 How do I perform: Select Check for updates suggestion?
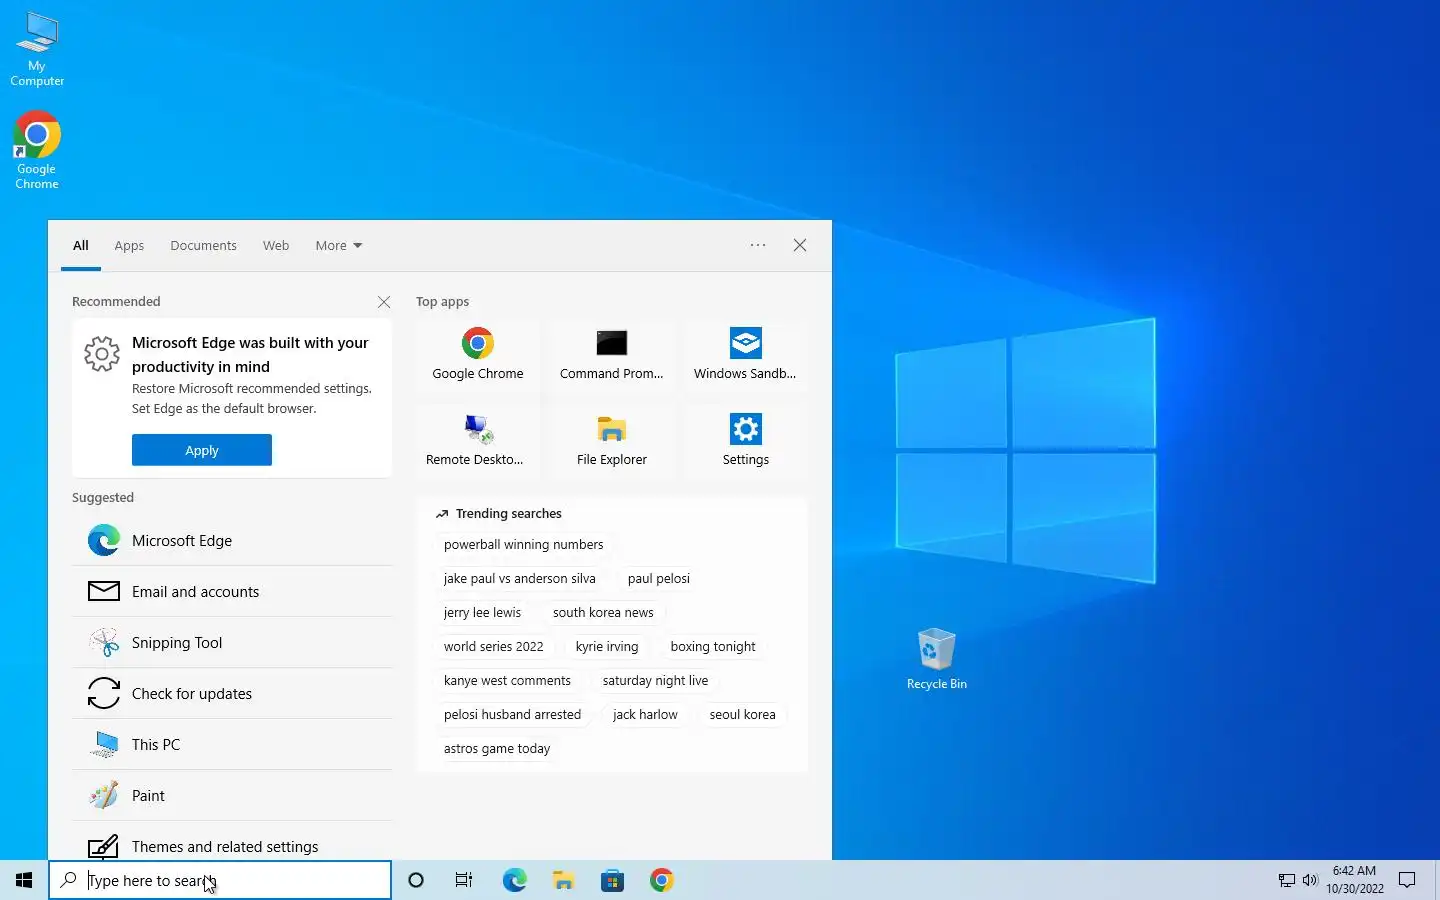[232, 693]
